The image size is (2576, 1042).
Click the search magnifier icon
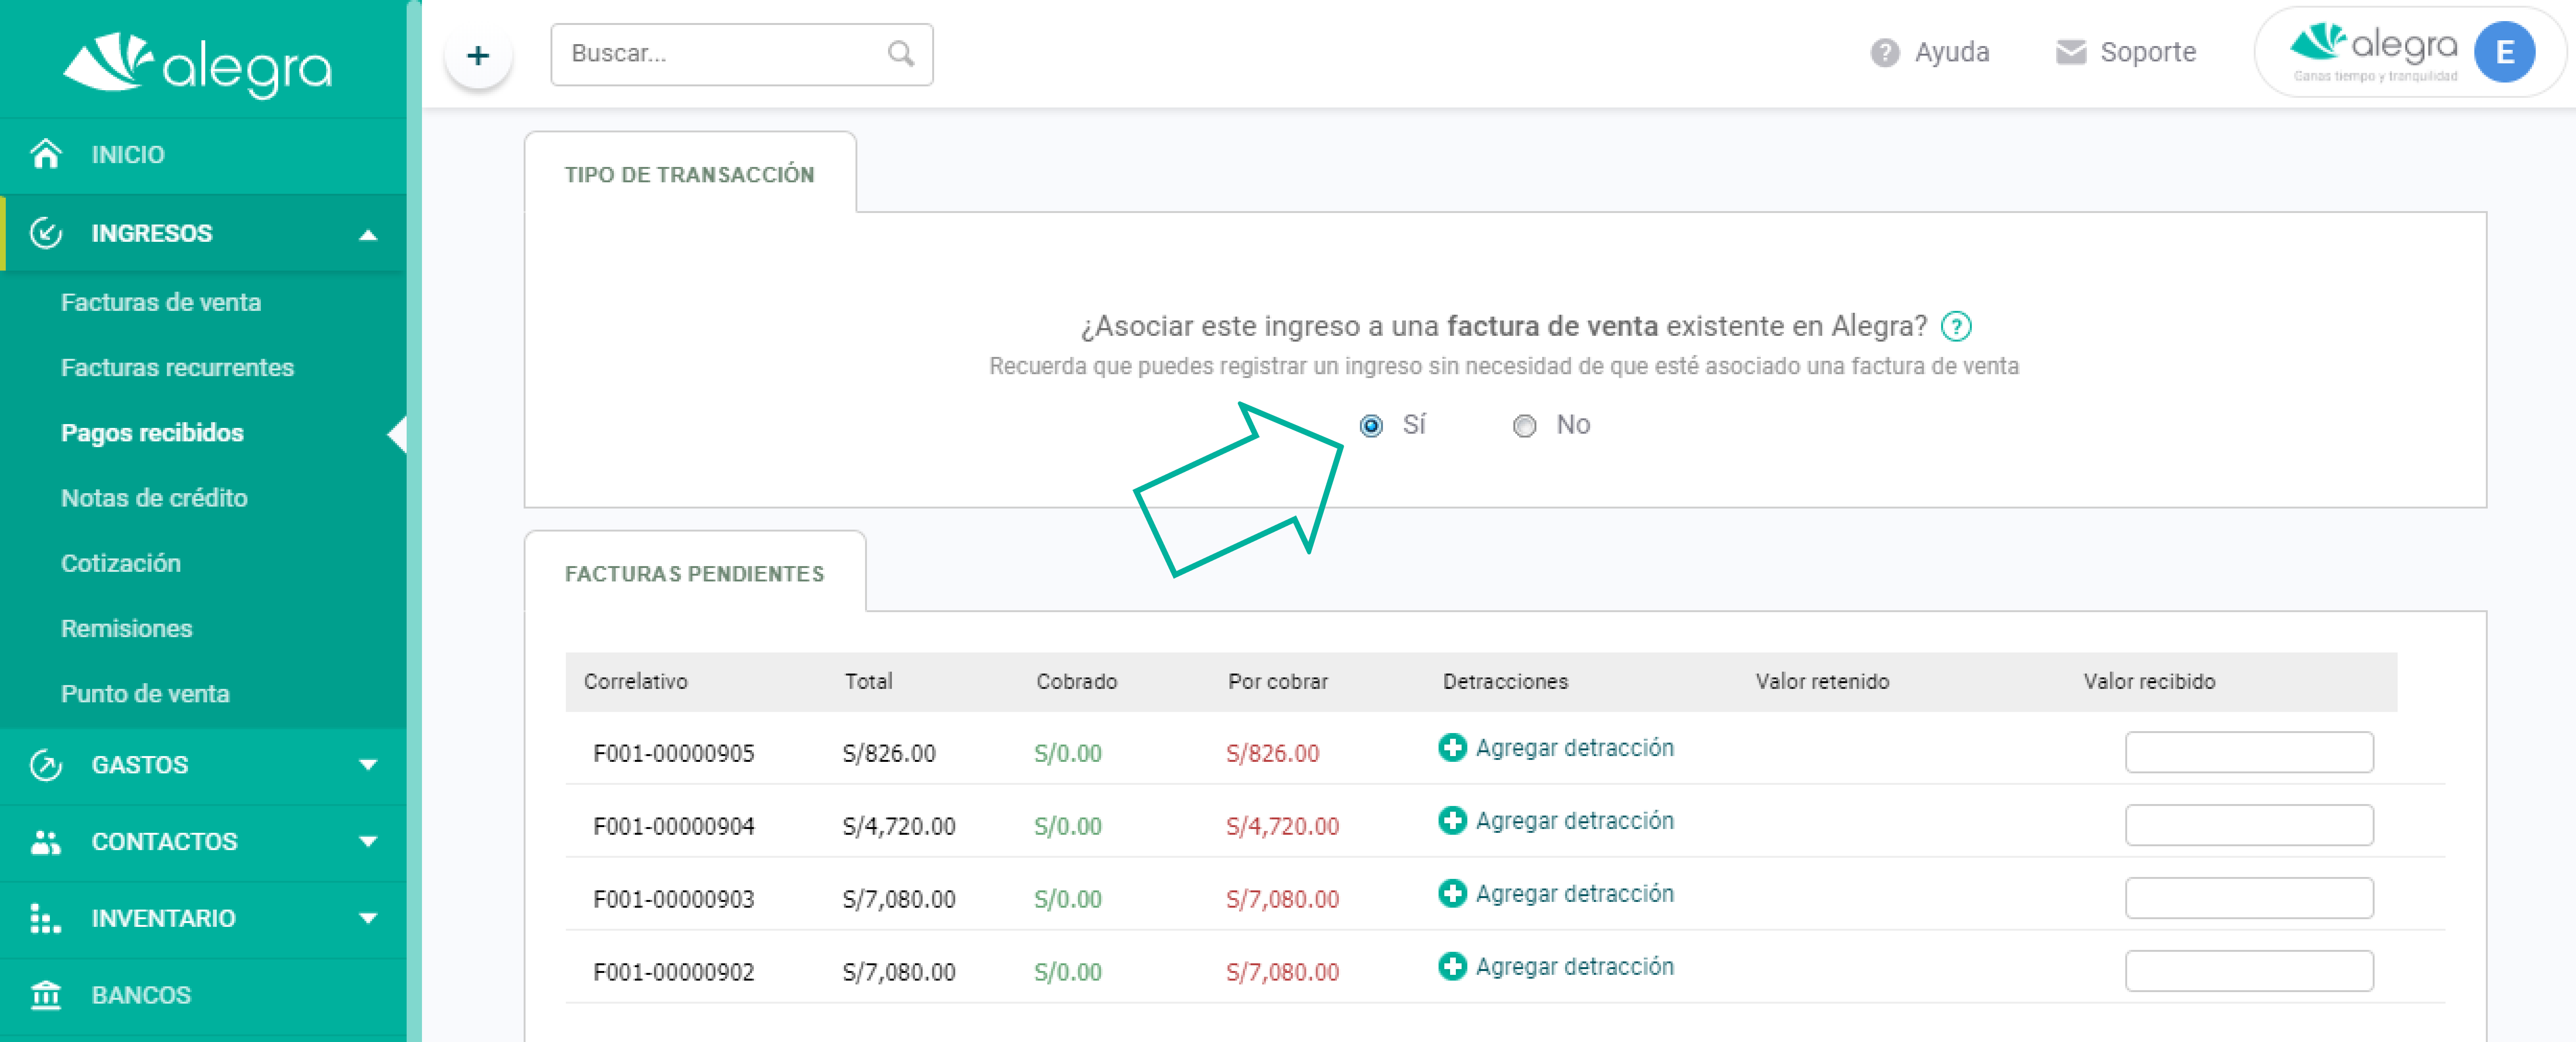point(901,54)
